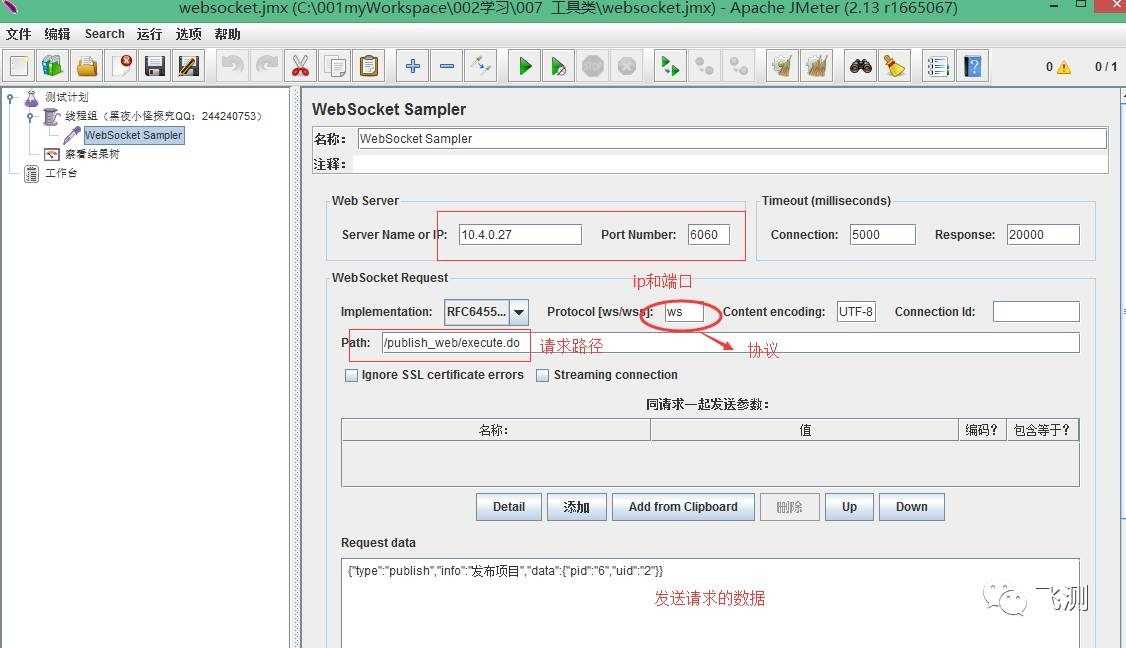Click the 添加 button
The height and width of the screenshot is (648, 1126).
577,507
